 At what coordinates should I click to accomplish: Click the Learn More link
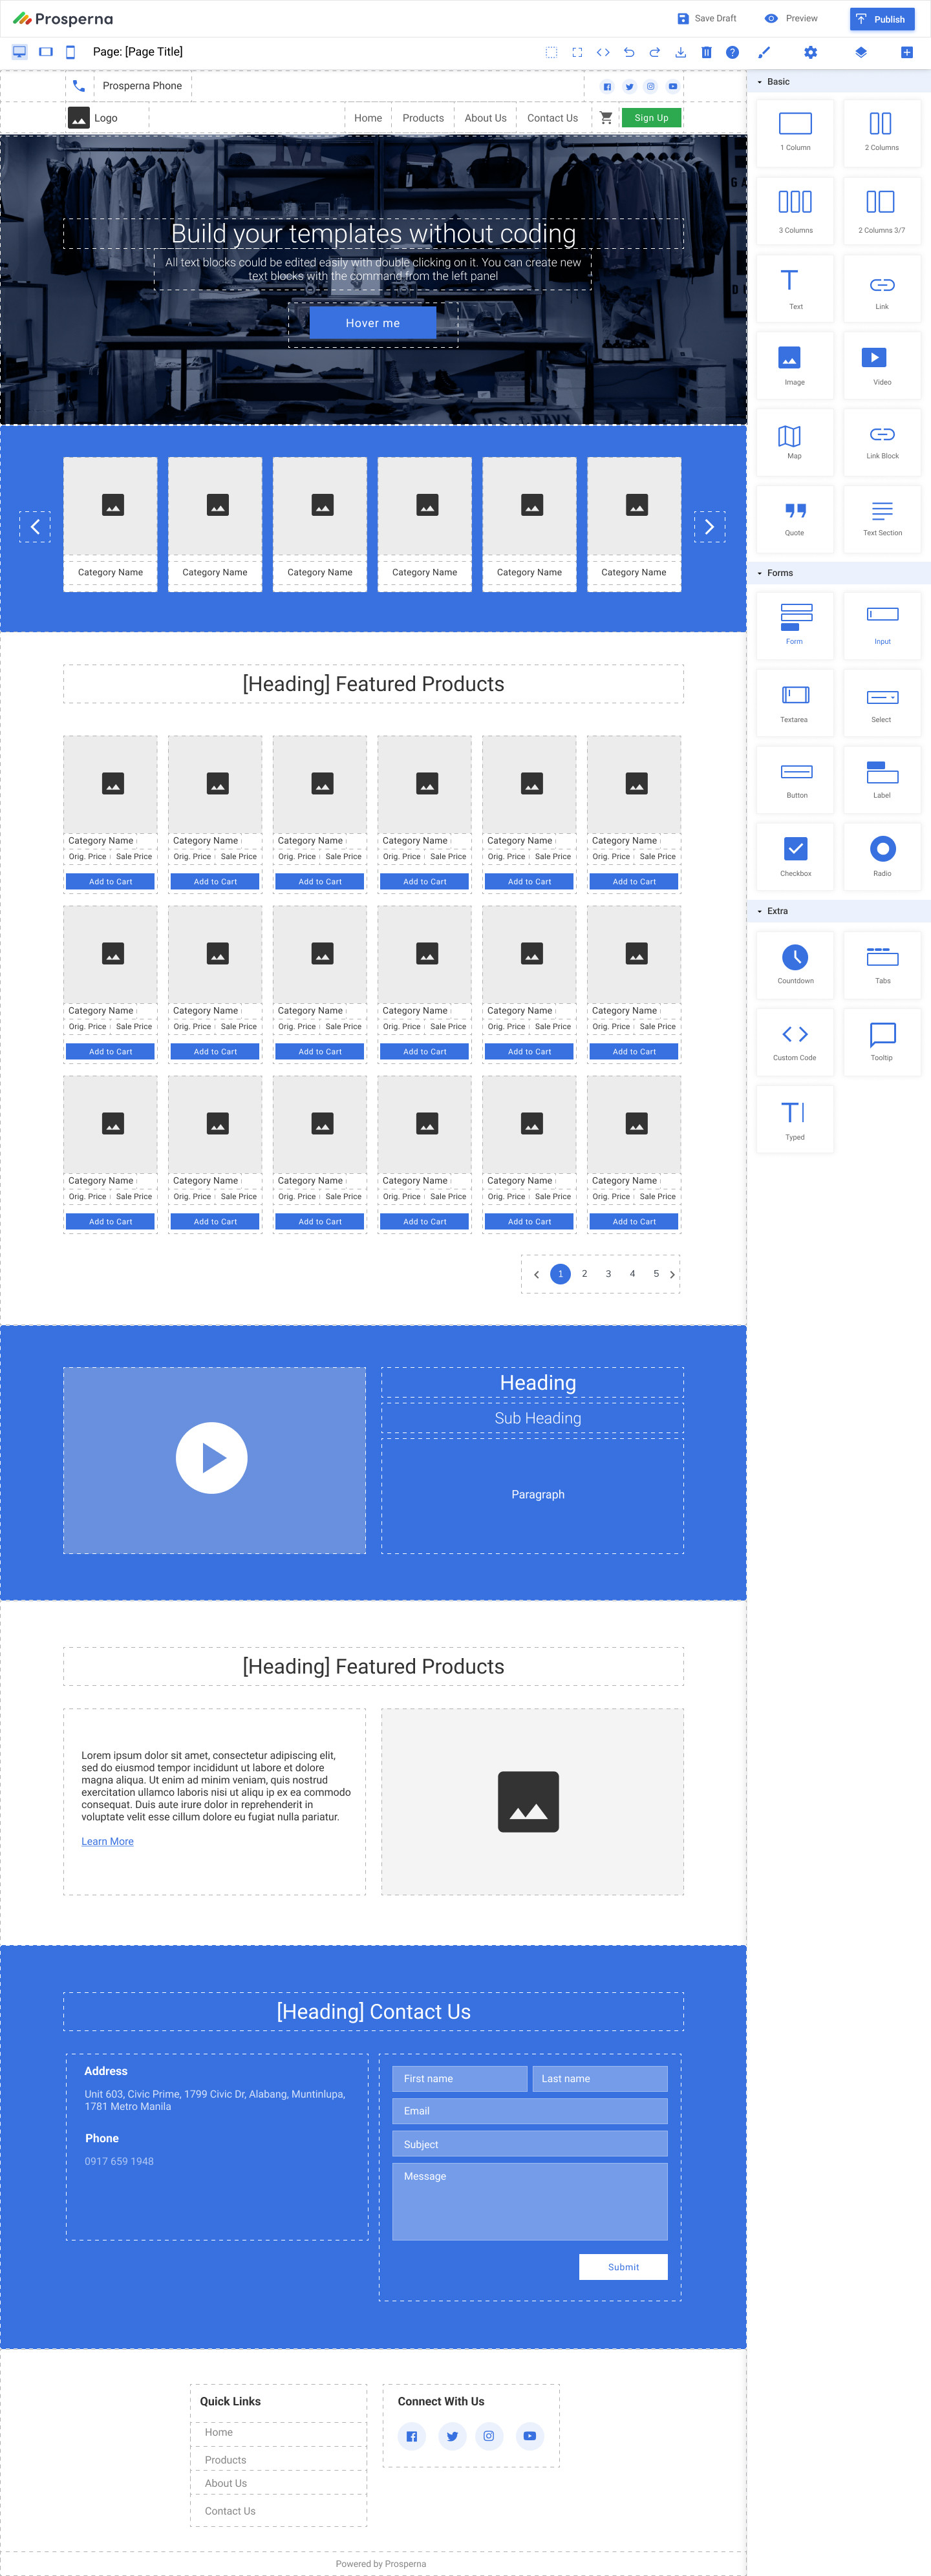click(x=107, y=1841)
